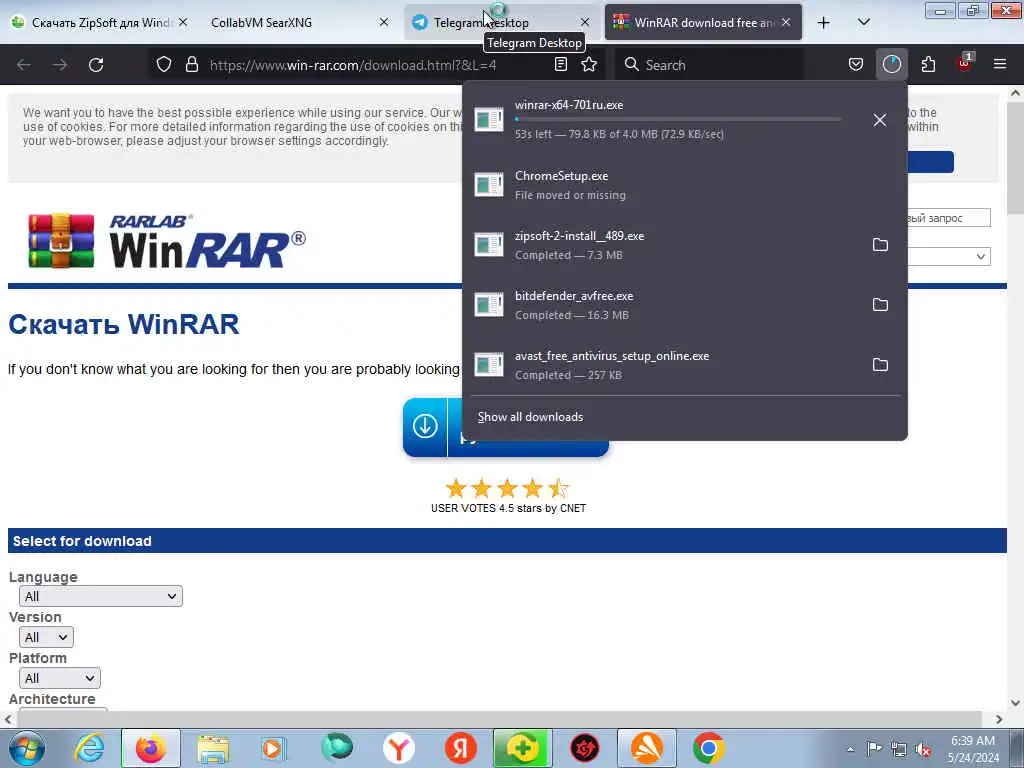
Task: Cancel the winrar-x64-701ru.exe download
Action: [x=880, y=120]
